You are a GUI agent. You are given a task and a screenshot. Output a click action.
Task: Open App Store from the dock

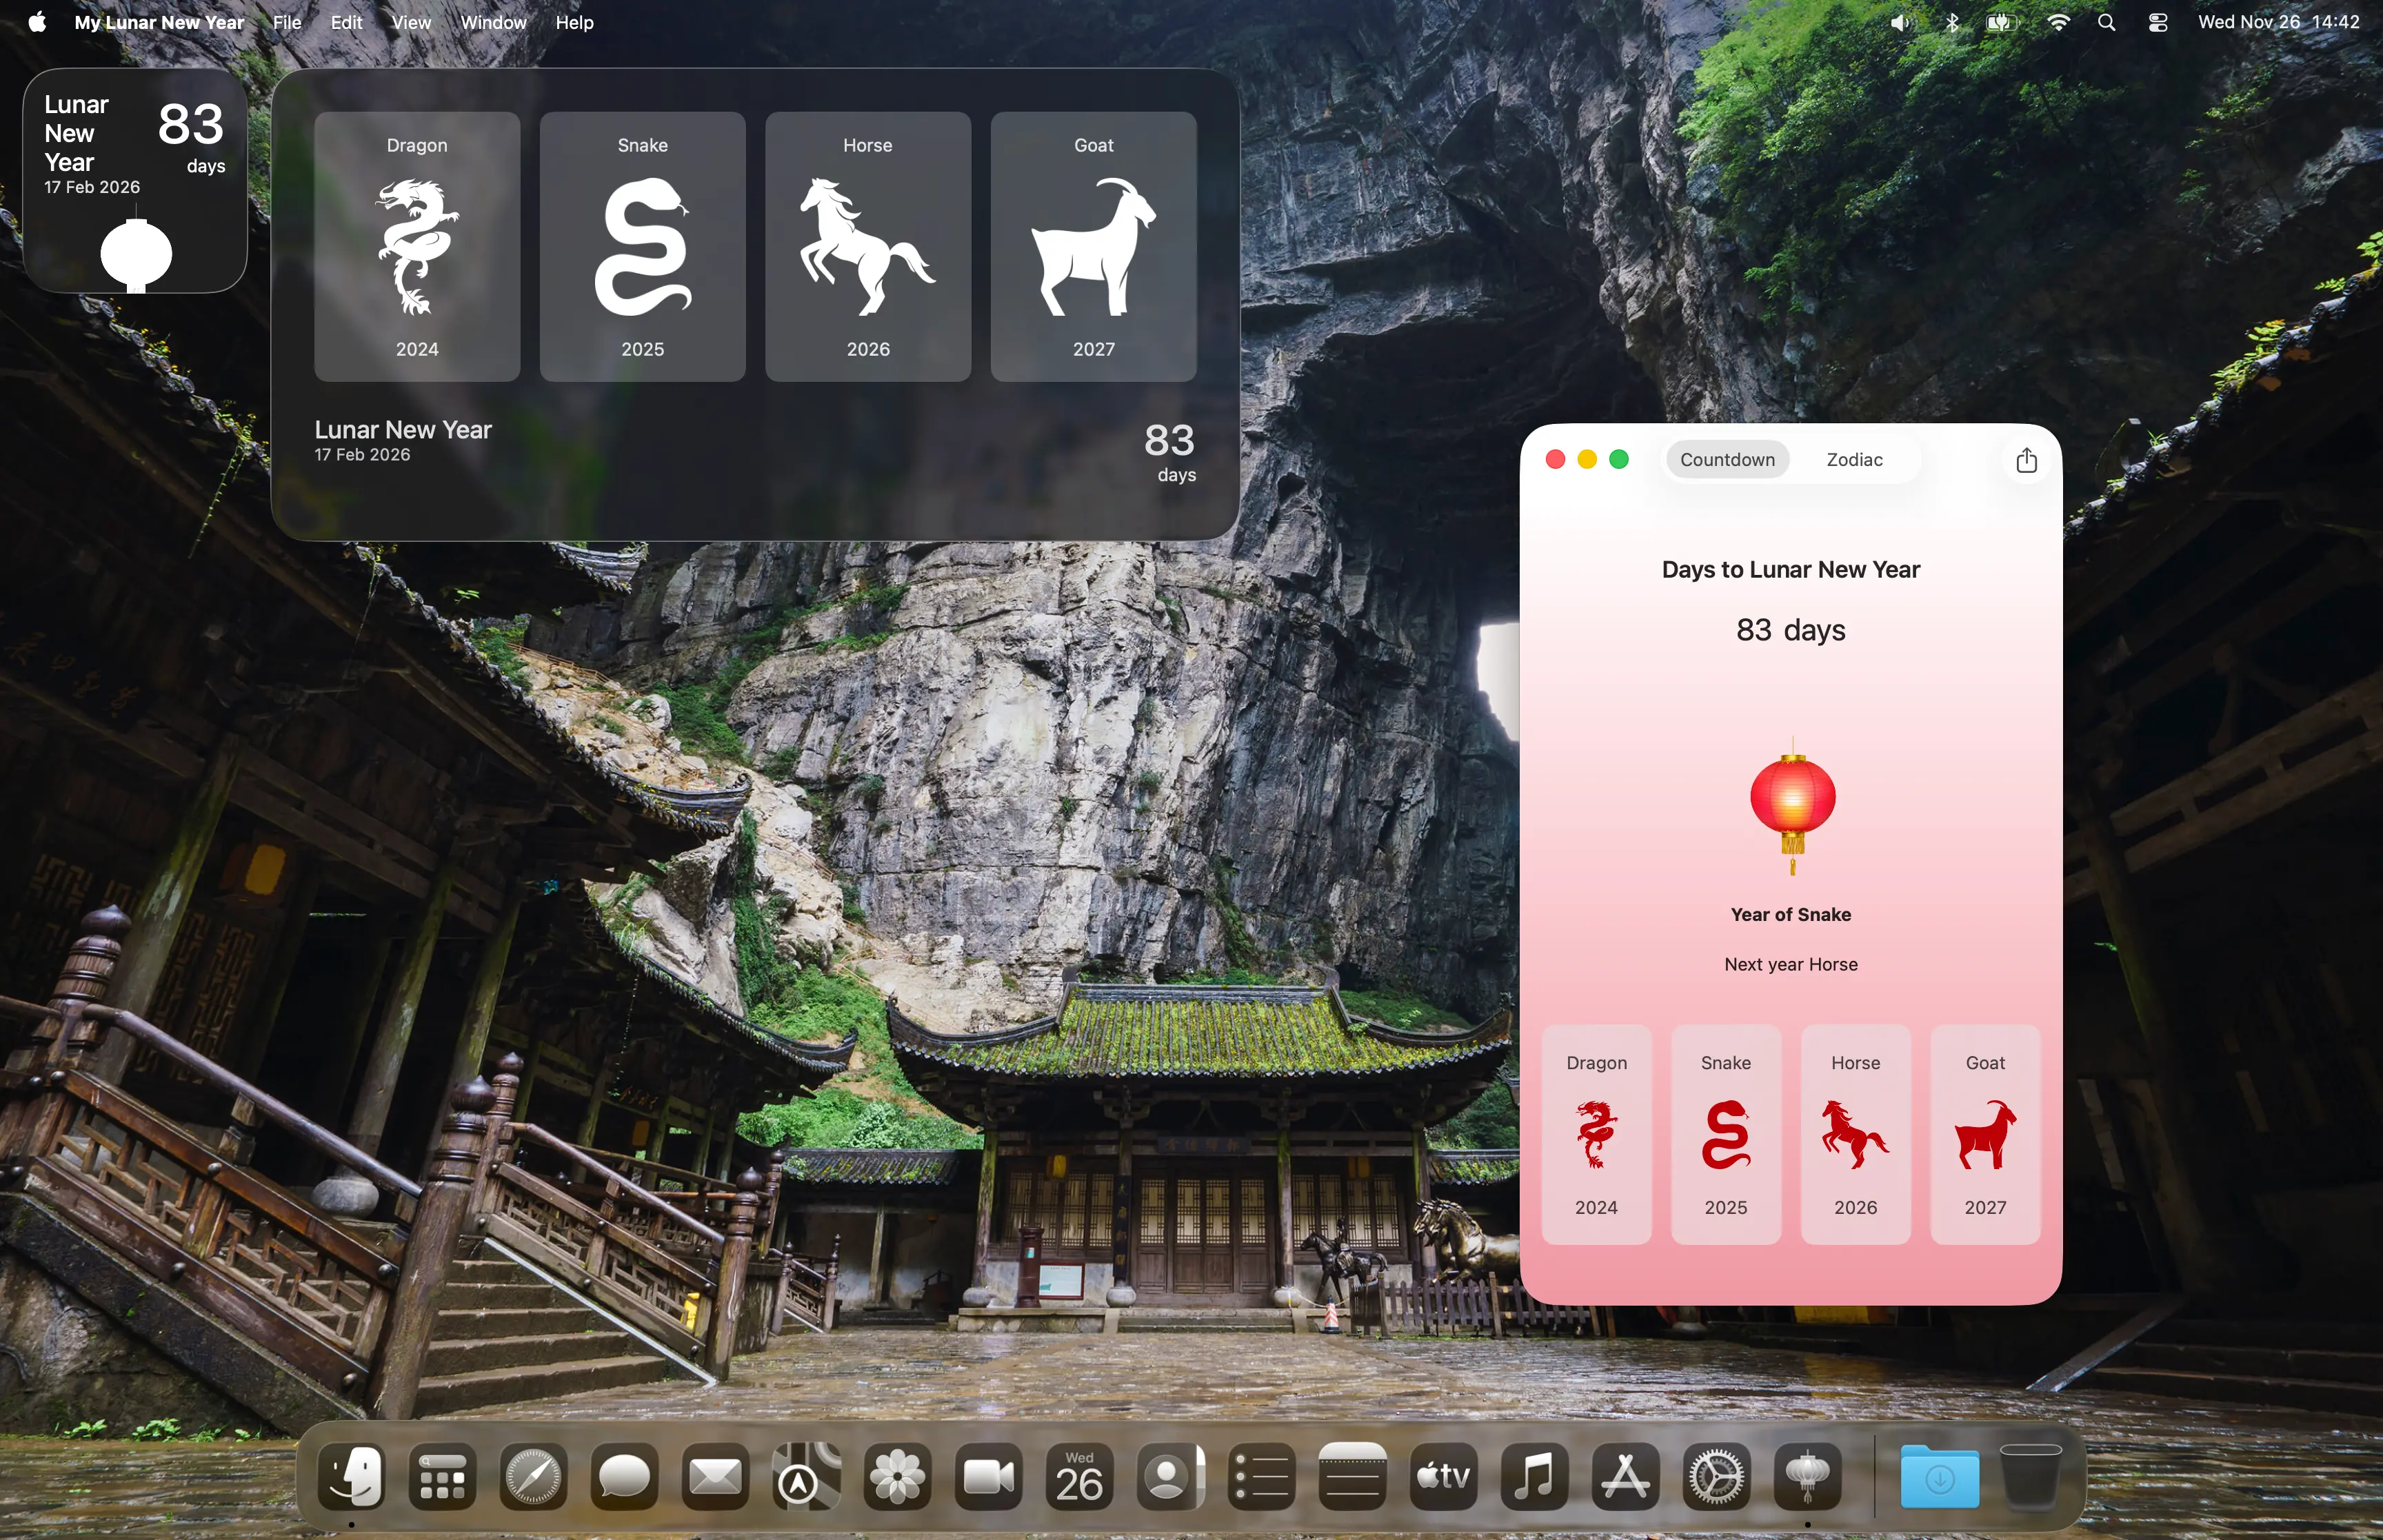point(1625,1476)
